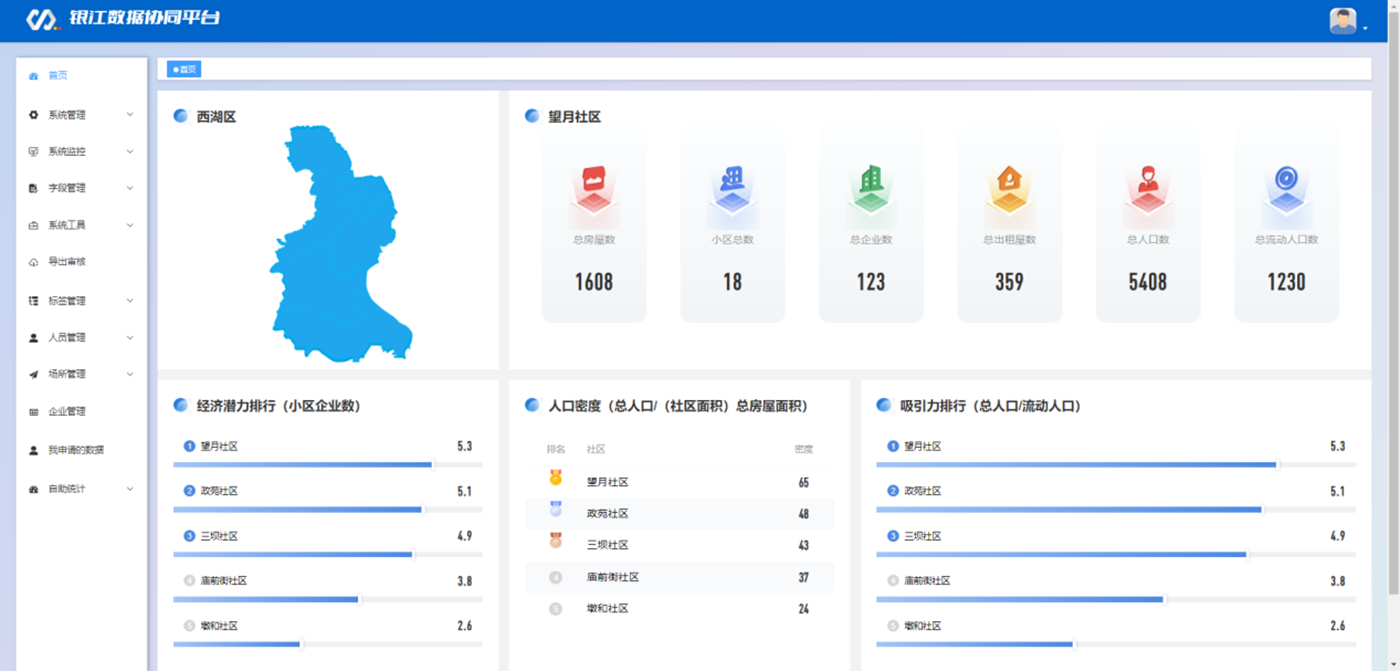Click 望月社区 progress bar in 经济潜力排行
Viewport: 1400px width, 671px height.
coord(303,464)
